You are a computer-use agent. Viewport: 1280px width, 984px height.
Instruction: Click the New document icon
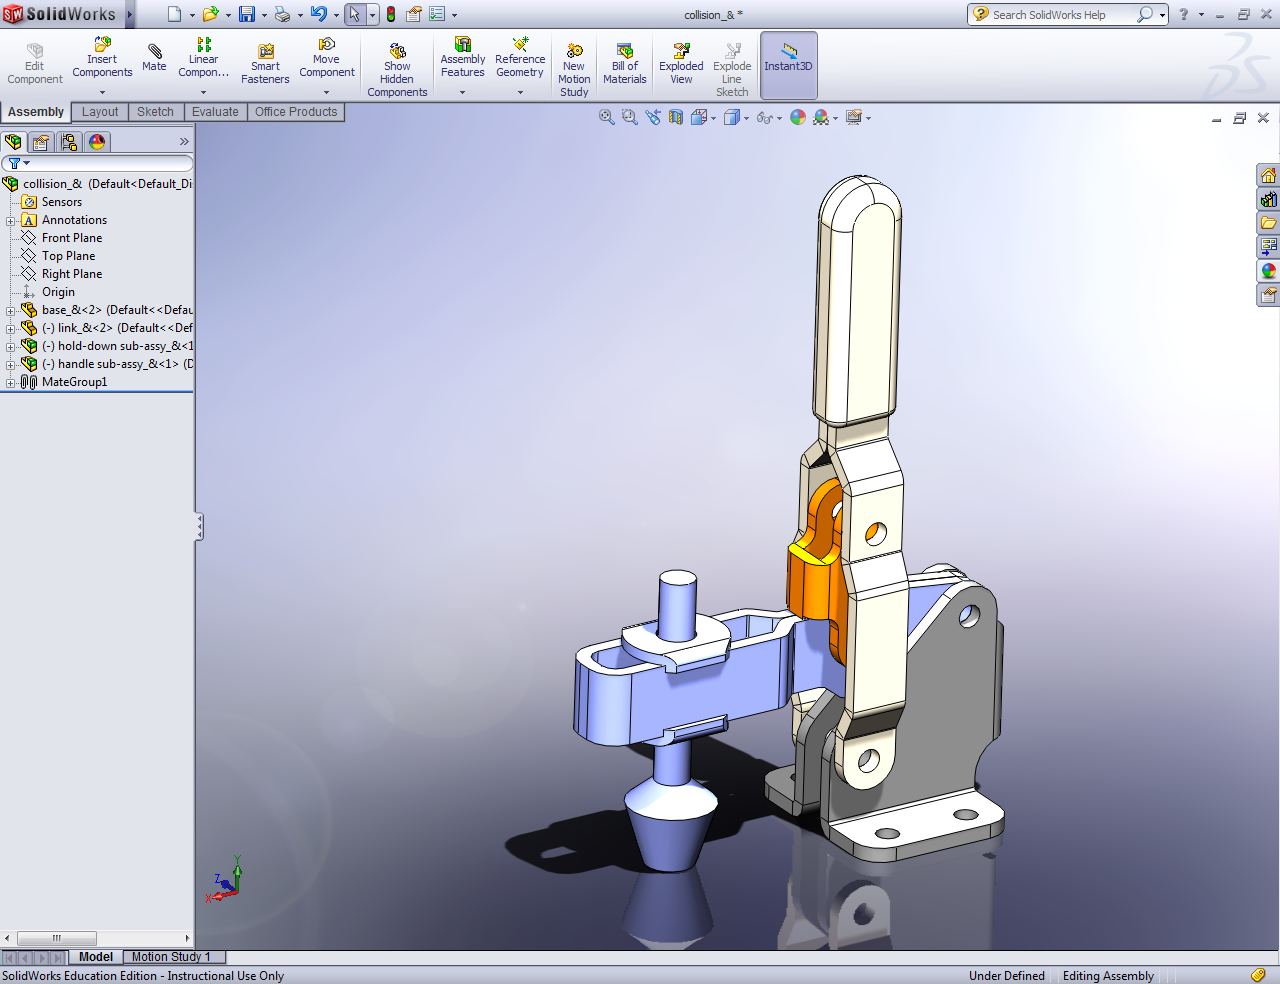(175, 14)
